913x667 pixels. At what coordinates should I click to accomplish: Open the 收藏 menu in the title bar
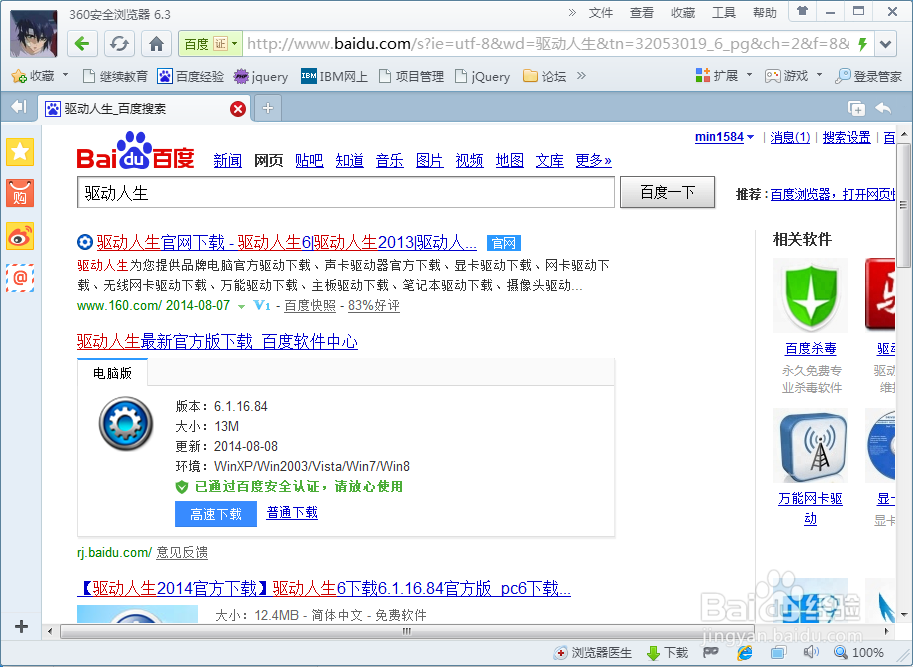pos(682,13)
